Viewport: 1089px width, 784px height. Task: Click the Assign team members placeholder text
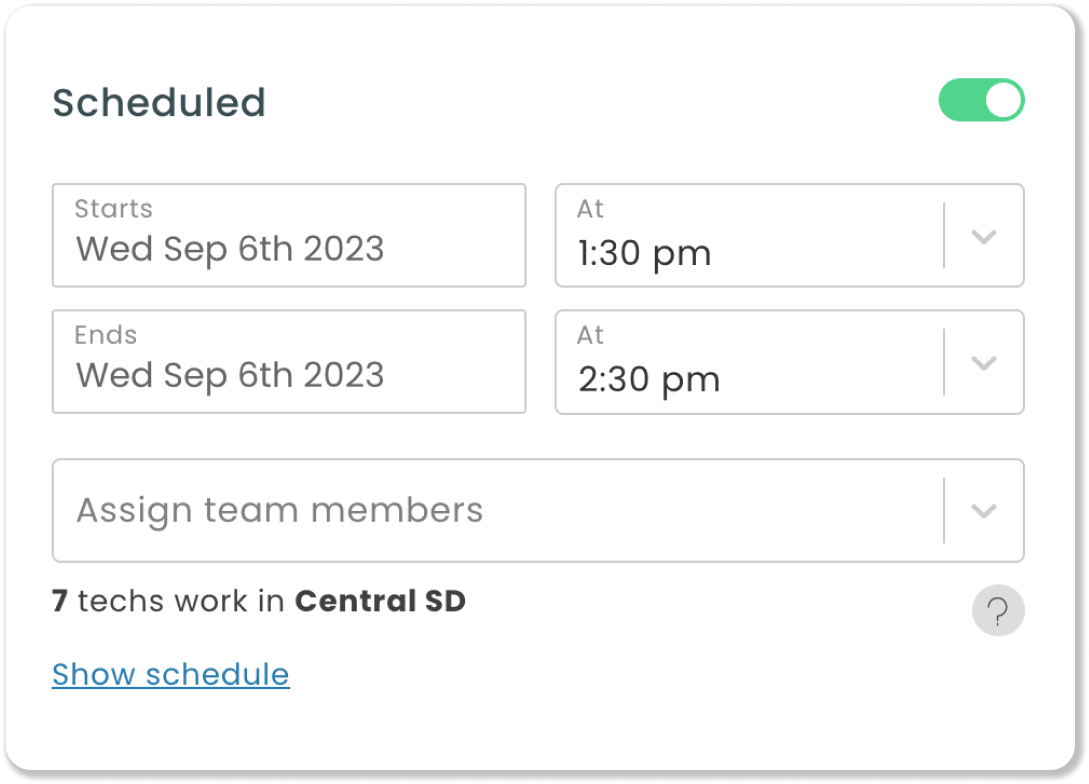click(x=280, y=511)
